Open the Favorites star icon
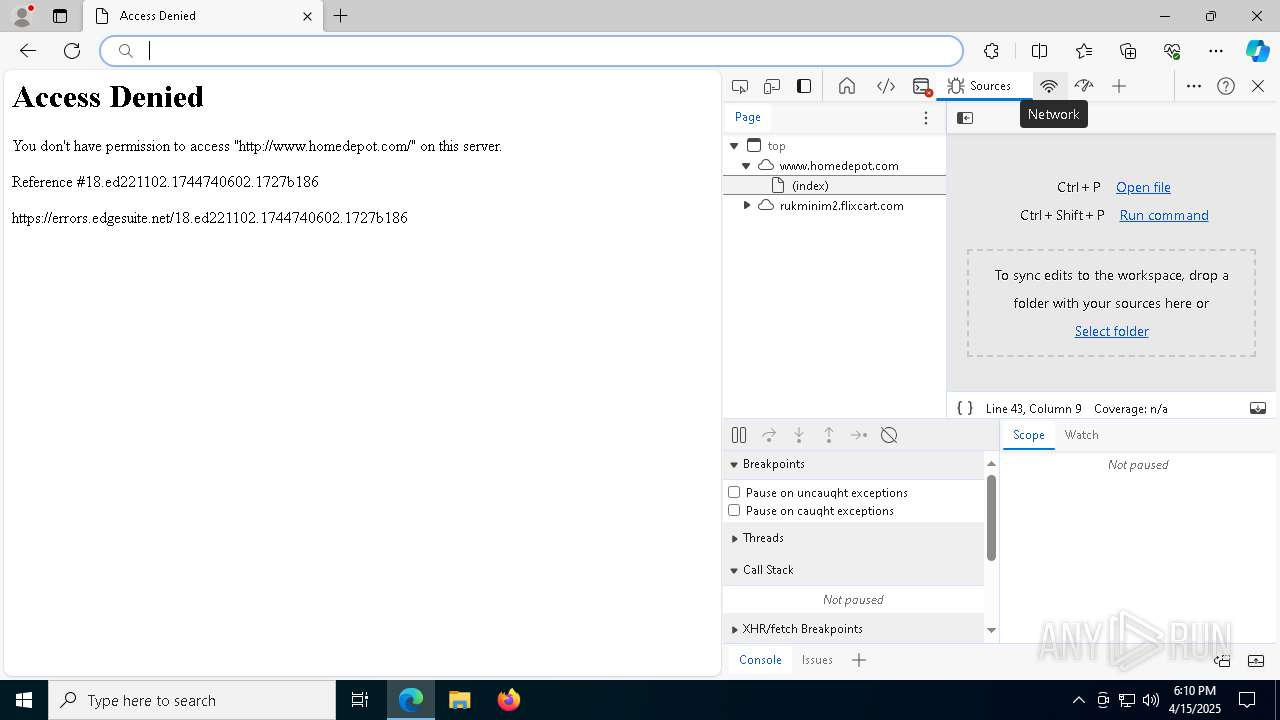The width and height of the screenshot is (1280, 720). [1084, 51]
